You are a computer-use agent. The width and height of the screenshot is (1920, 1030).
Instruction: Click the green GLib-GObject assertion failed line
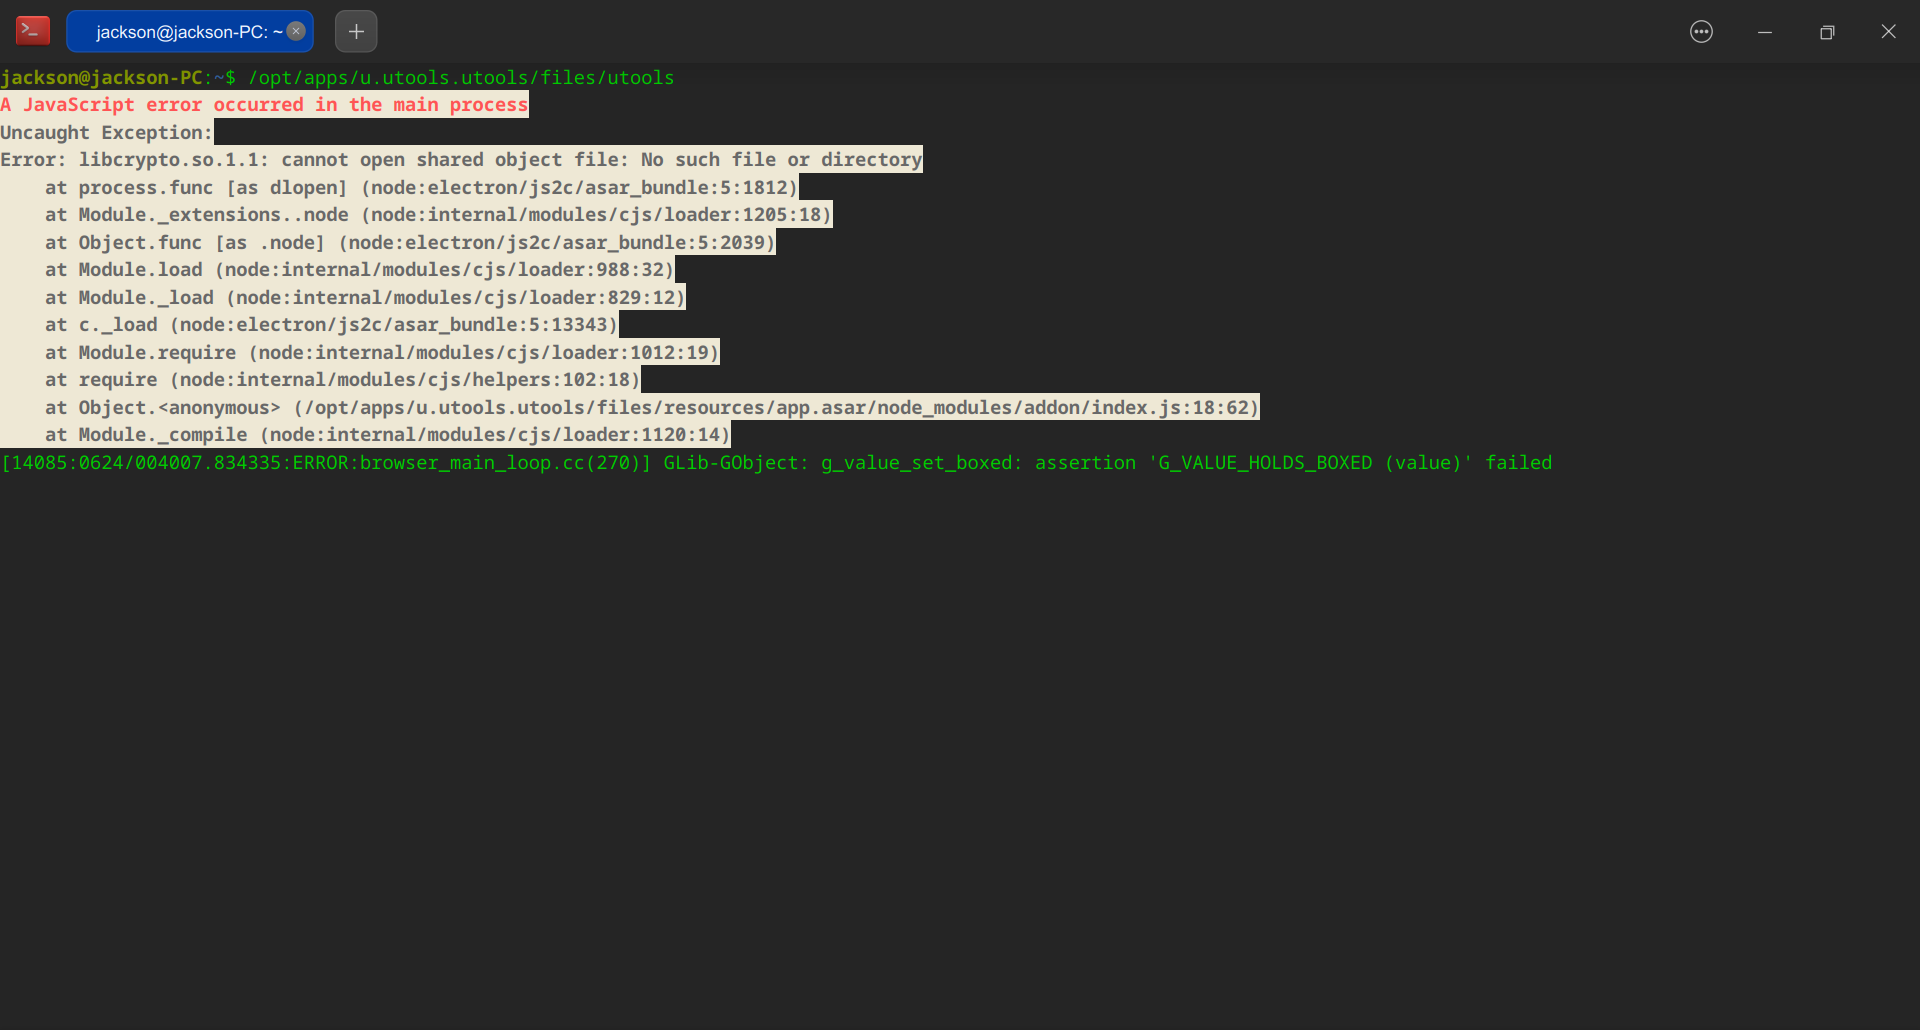[x=777, y=463]
